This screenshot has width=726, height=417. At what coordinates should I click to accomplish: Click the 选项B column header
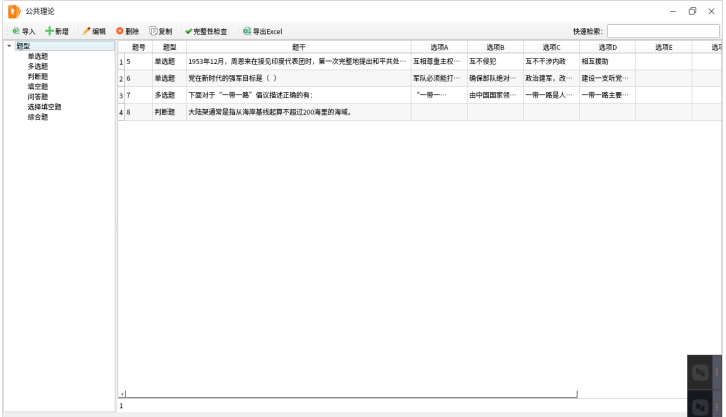pos(495,47)
